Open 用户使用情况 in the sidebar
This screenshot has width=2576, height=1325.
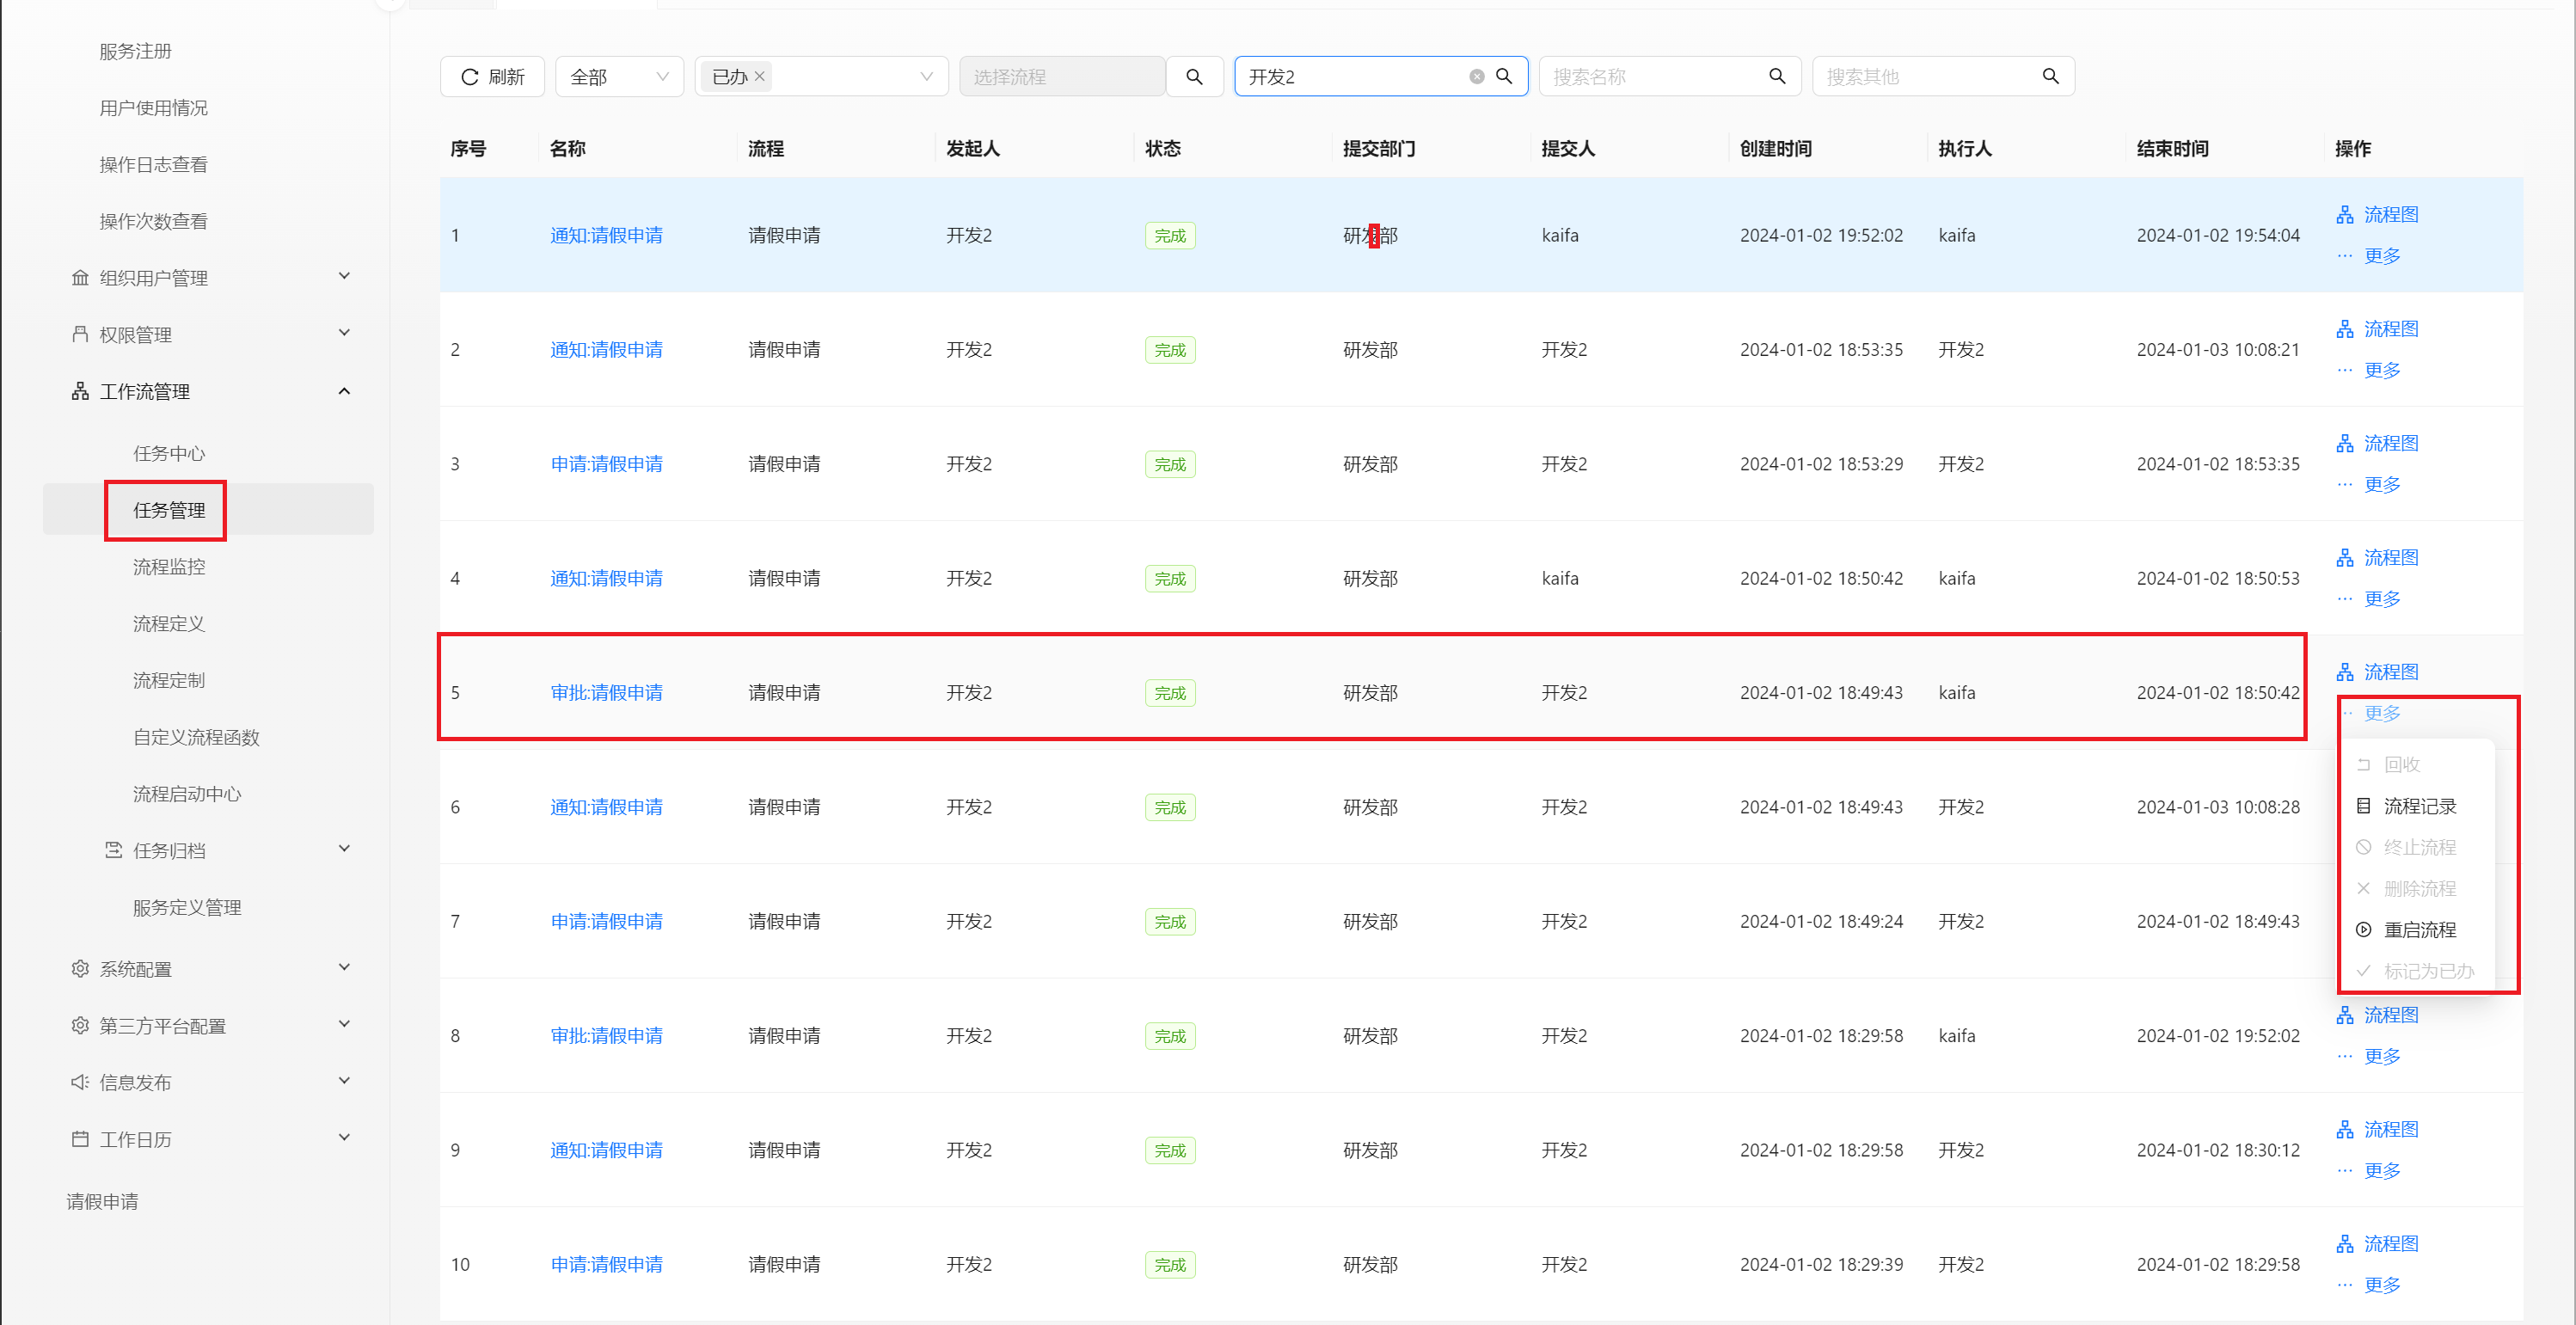(153, 108)
